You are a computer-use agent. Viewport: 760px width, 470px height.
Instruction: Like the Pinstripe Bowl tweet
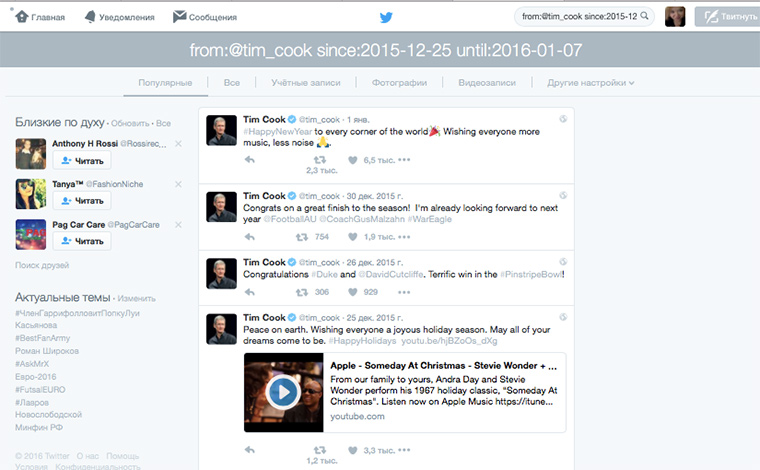353,292
